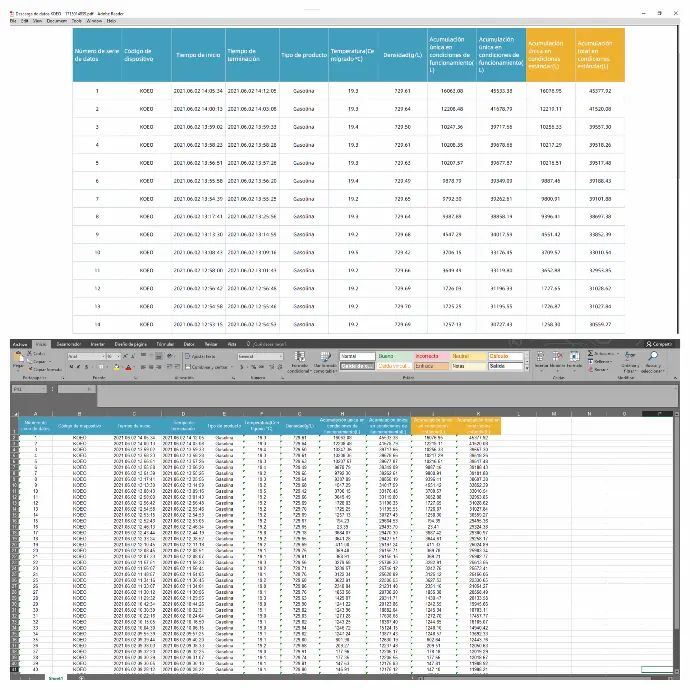The image size is (690, 690).
Task: Click the Combinar y centrar button
Action: point(207,367)
